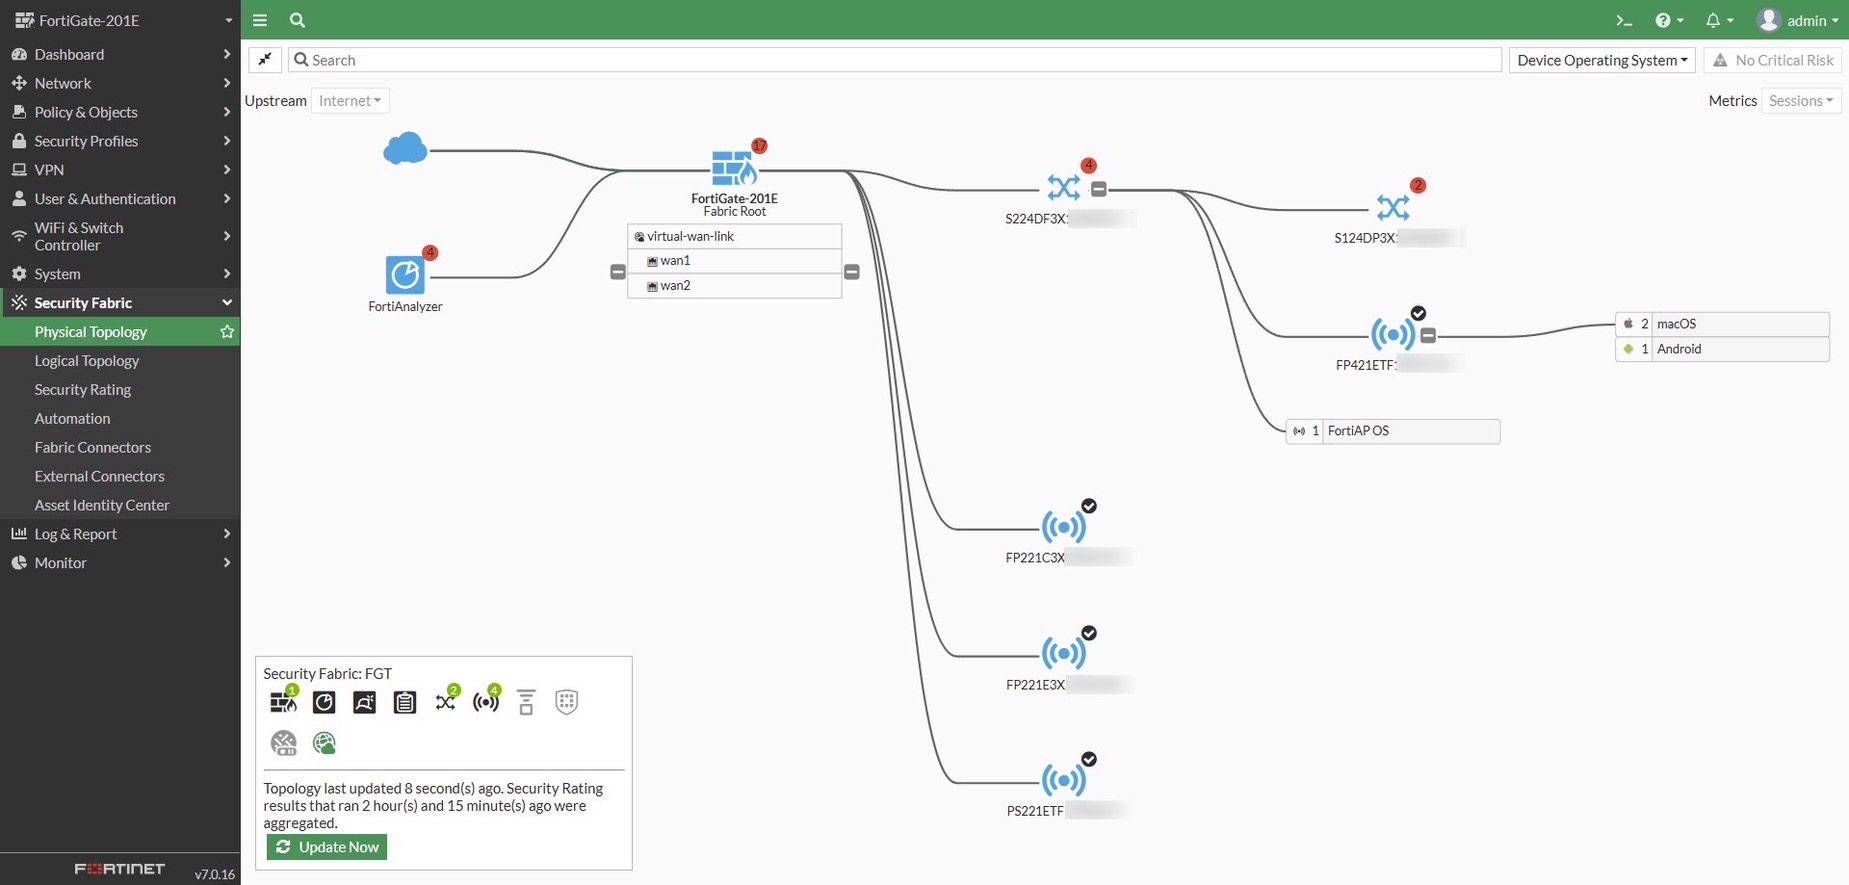
Task: Click the Internet cloud icon
Action: point(405,149)
